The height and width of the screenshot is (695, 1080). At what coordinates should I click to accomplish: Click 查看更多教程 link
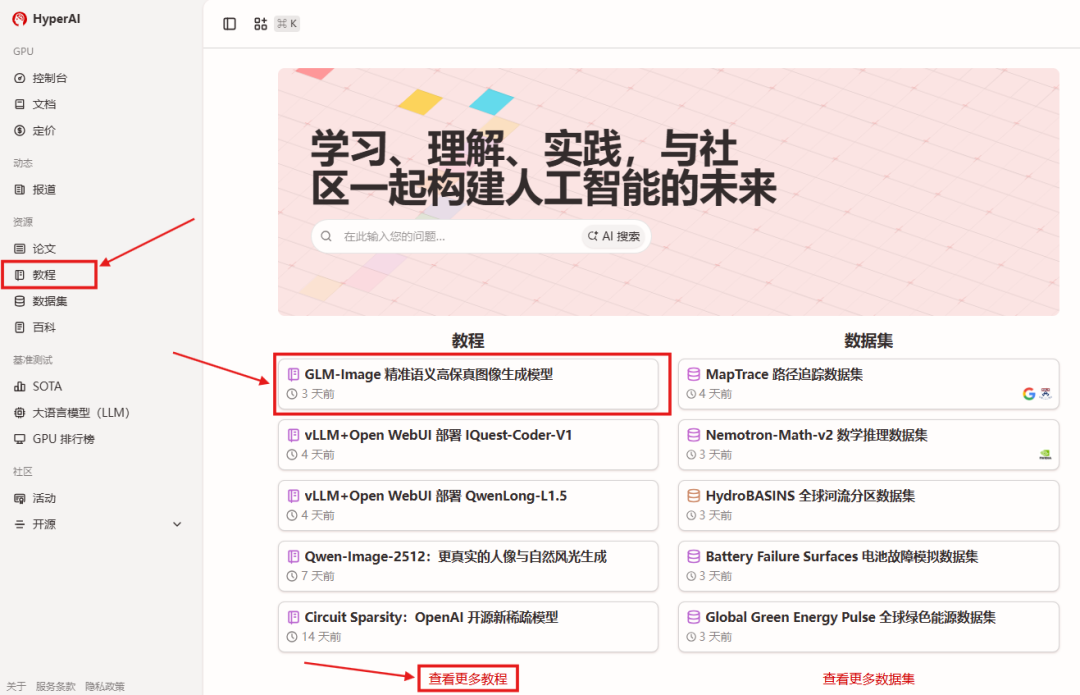467,679
